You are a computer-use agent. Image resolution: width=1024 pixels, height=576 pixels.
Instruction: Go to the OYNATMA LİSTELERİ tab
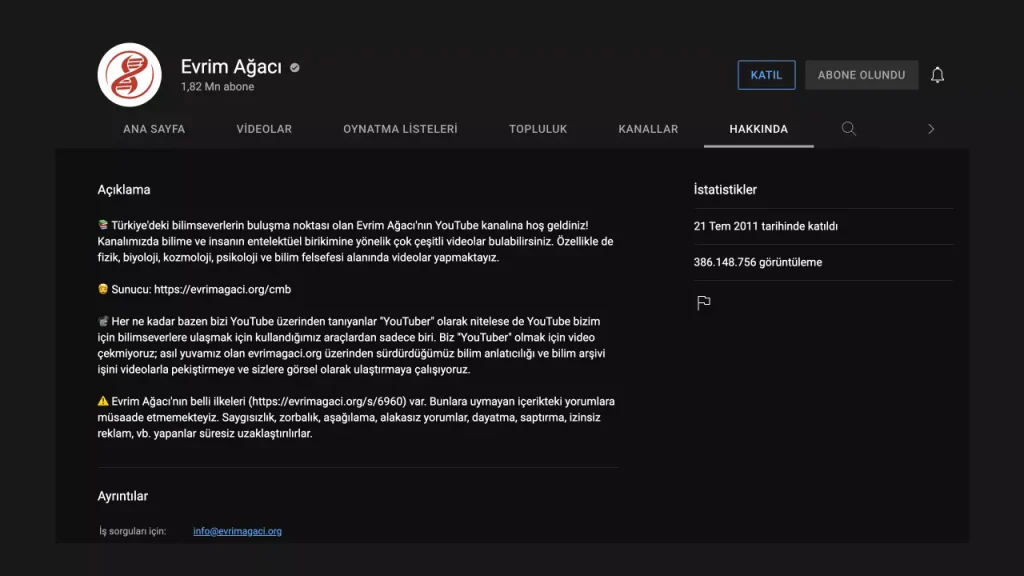(400, 129)
